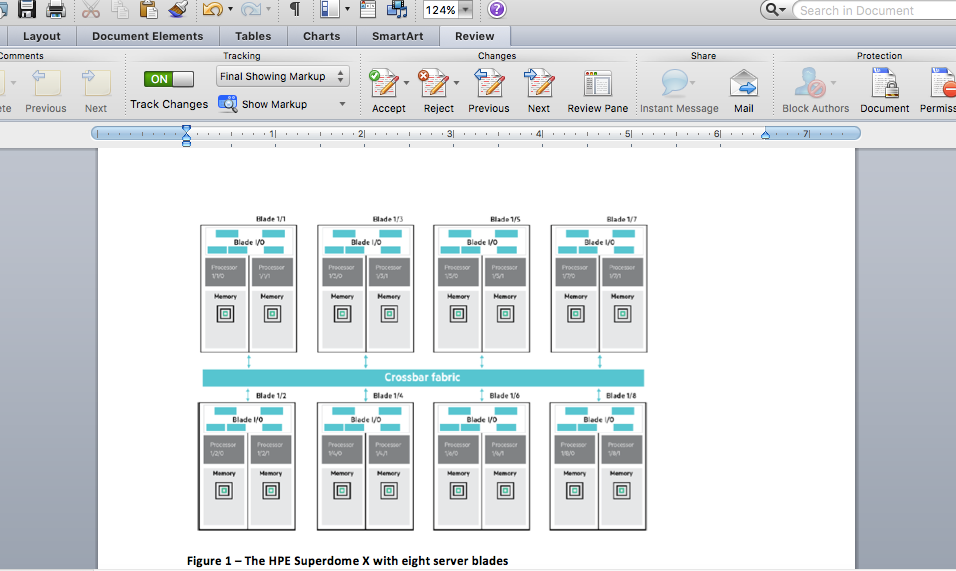
Task: Switch to the SmartArt tab
Action: (396, 36)
